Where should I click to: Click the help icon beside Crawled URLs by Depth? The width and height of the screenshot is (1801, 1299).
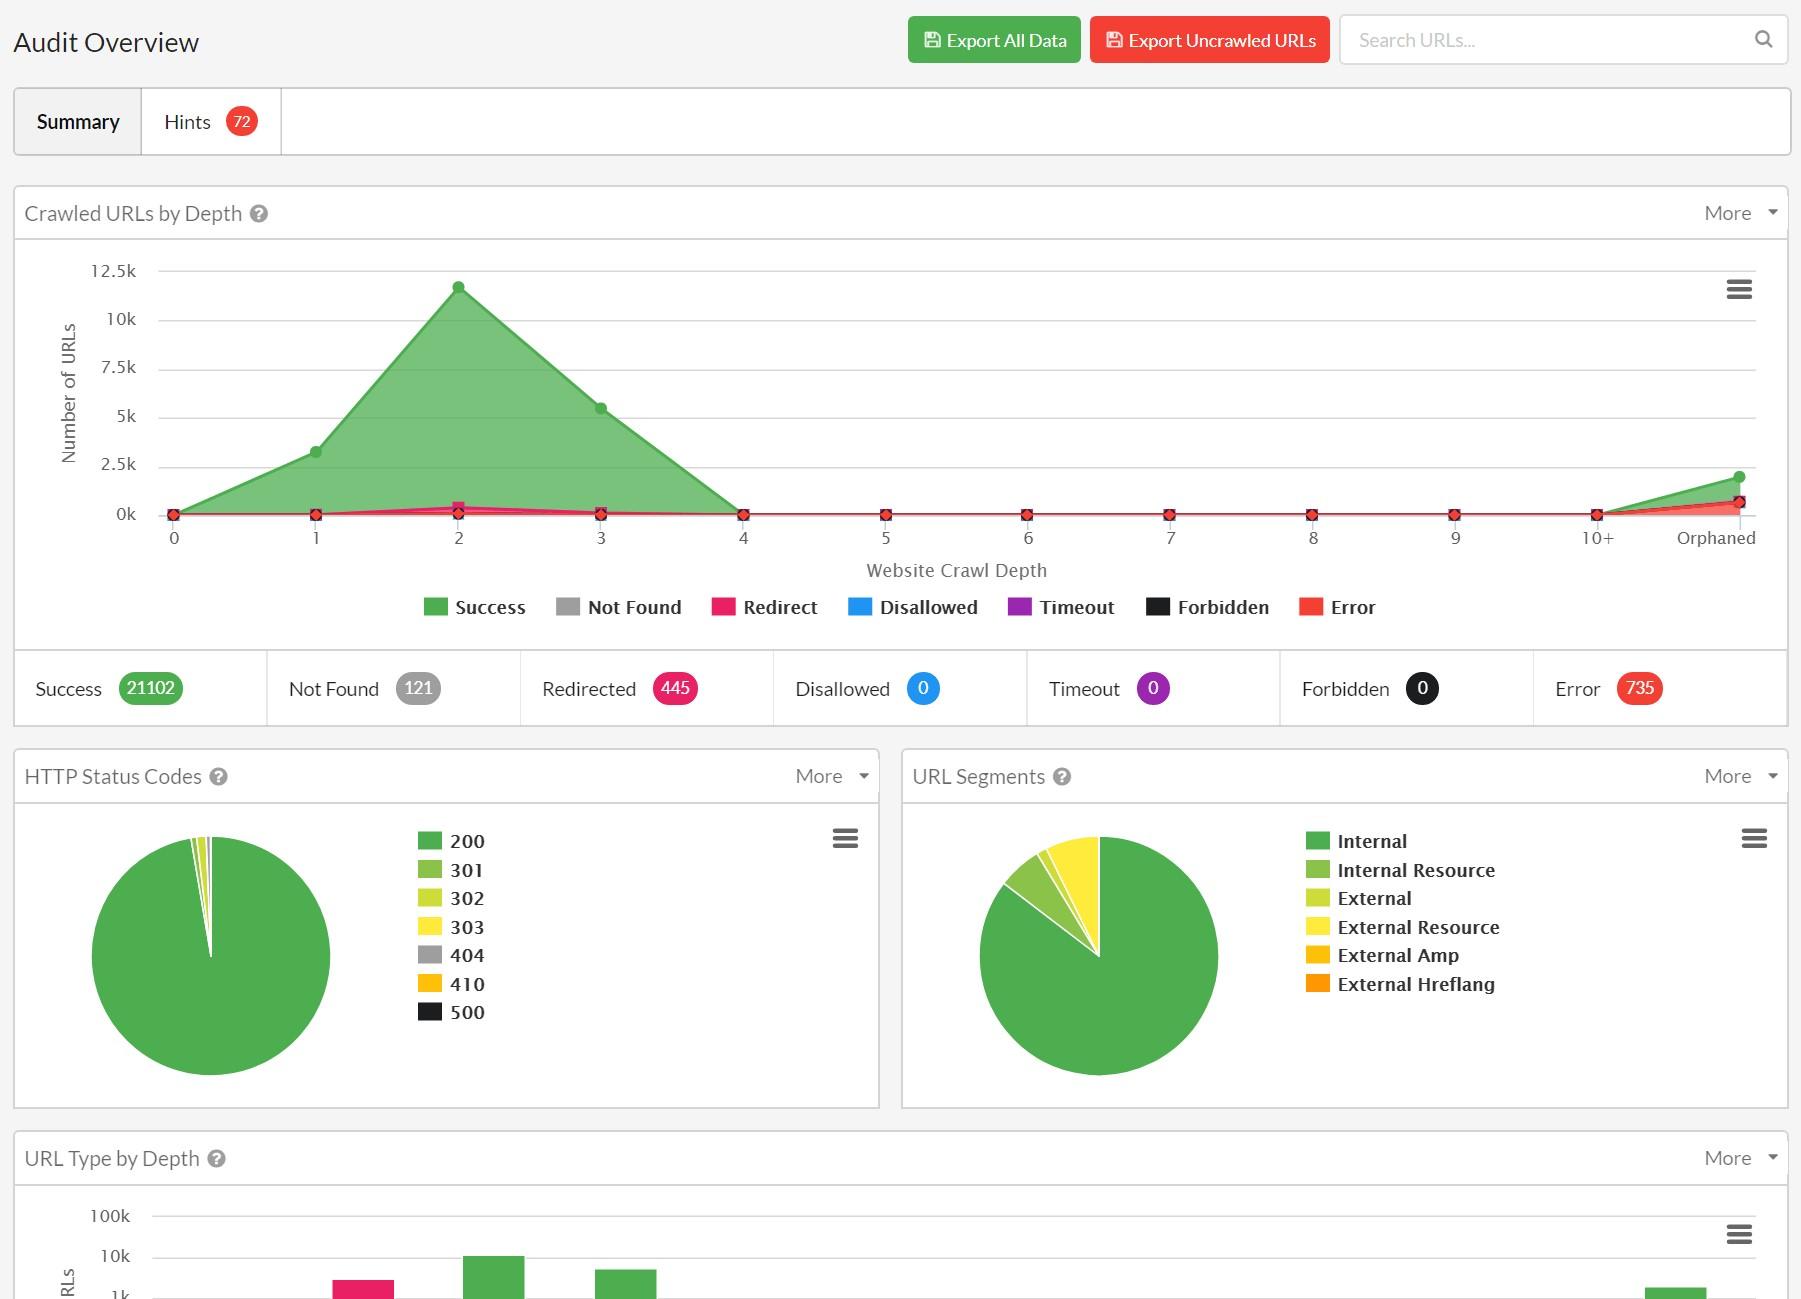pos(260,213)
